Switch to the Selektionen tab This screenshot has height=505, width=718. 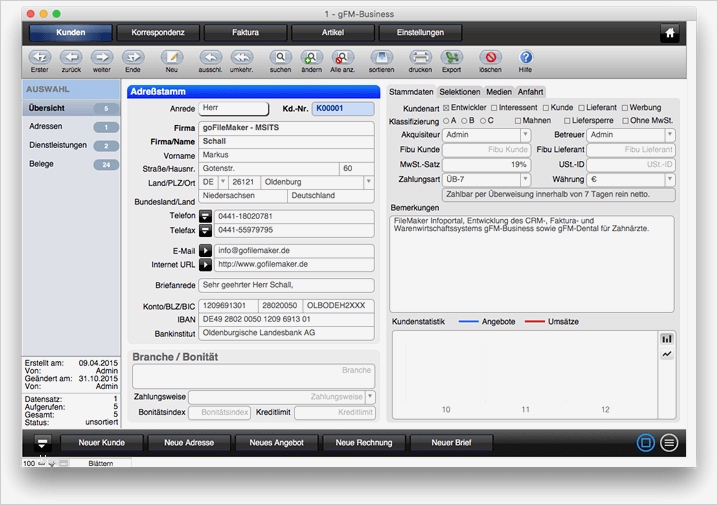pyautogui.click(x=460, y=92)
